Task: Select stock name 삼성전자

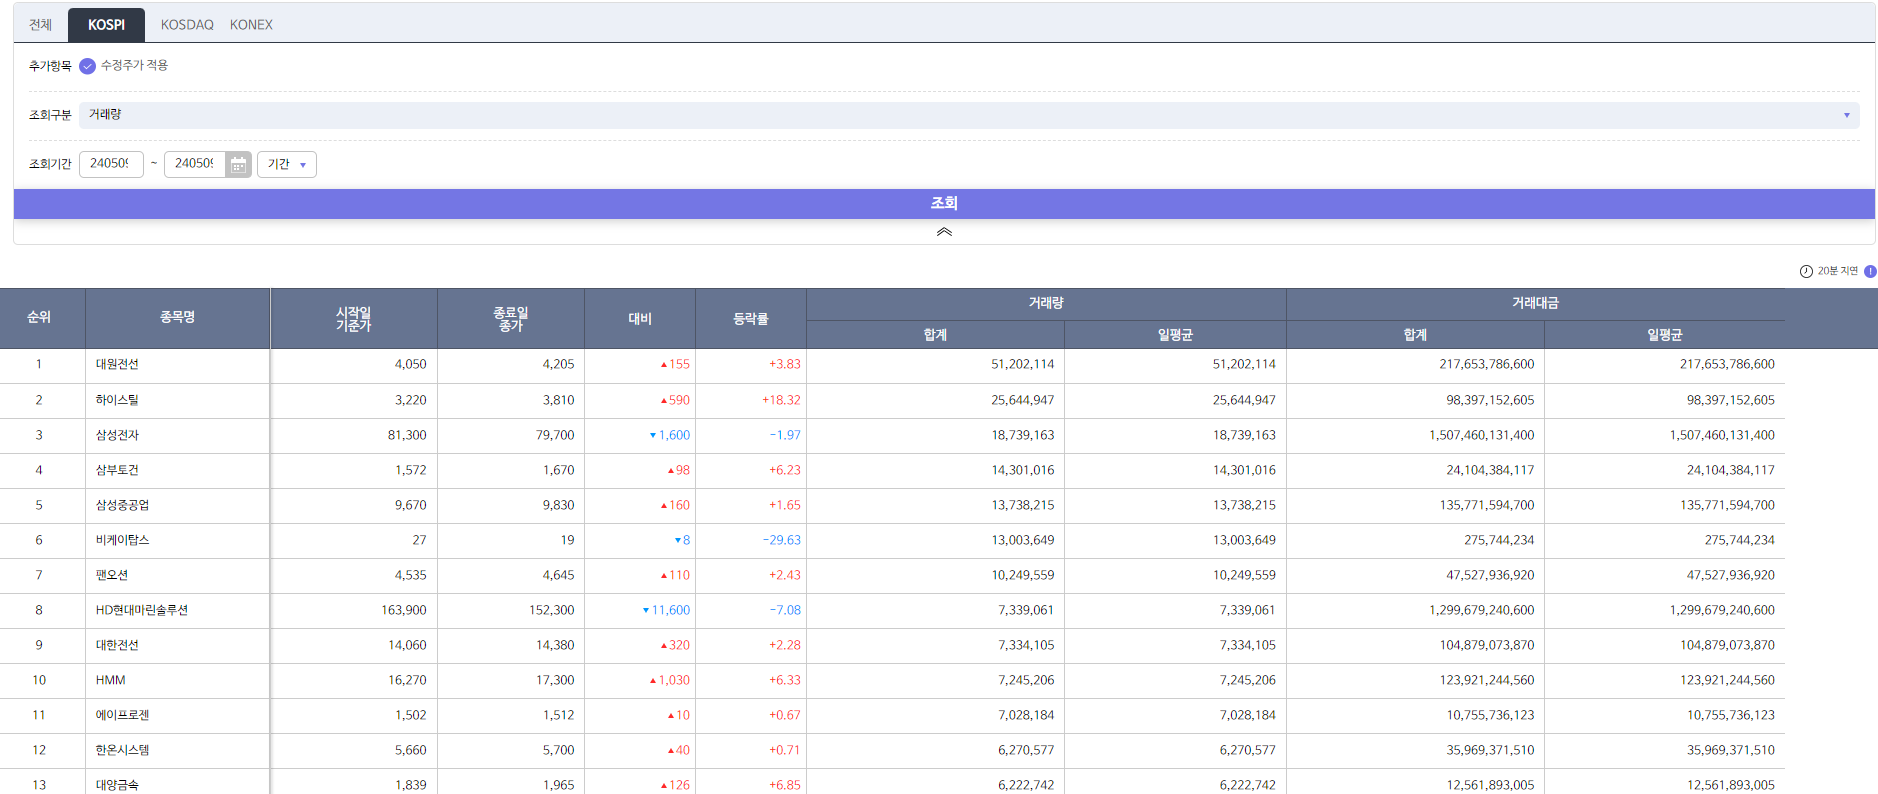Action: (117, 435)
